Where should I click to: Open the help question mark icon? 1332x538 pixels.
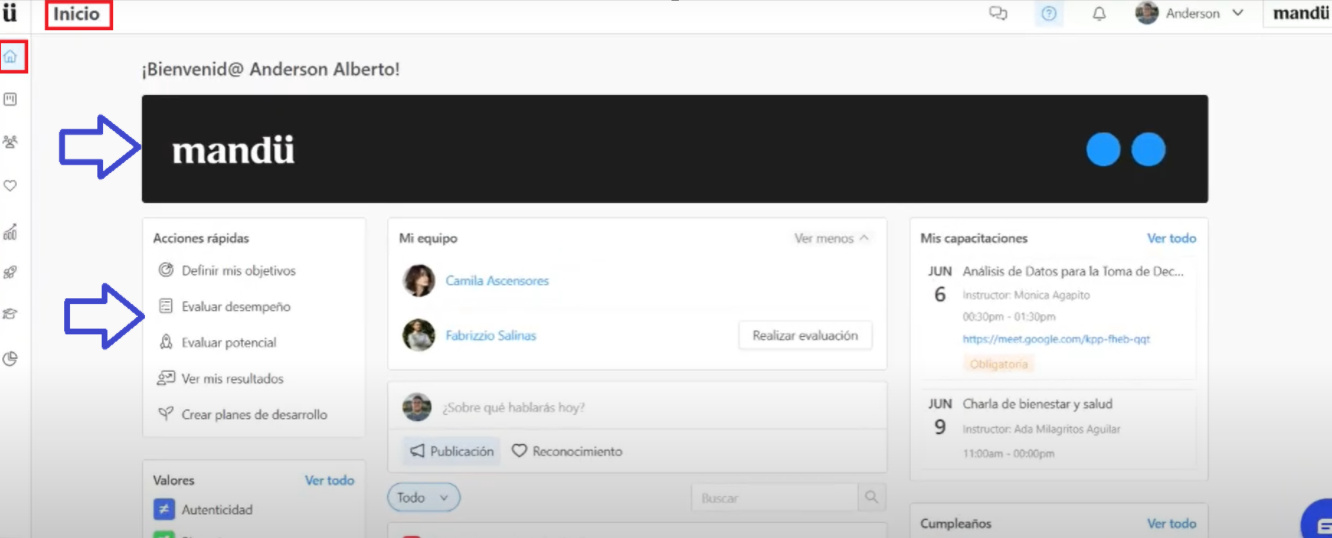[x=1048, y=14]
